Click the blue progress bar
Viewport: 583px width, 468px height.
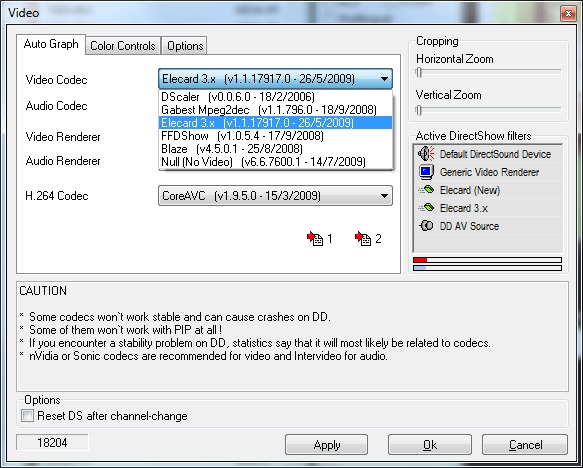[487, 268]
